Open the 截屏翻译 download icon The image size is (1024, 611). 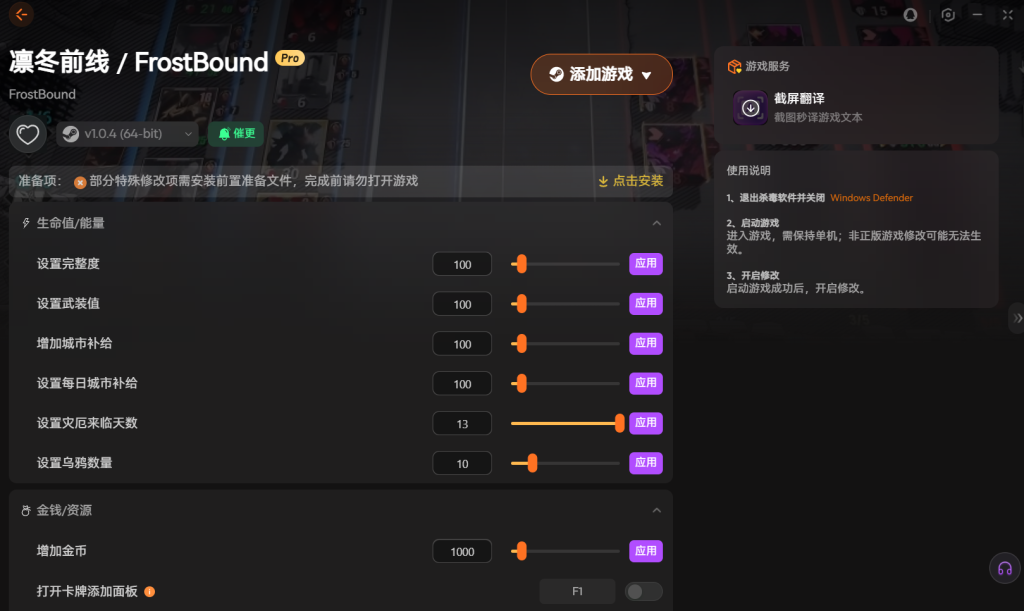750,108
